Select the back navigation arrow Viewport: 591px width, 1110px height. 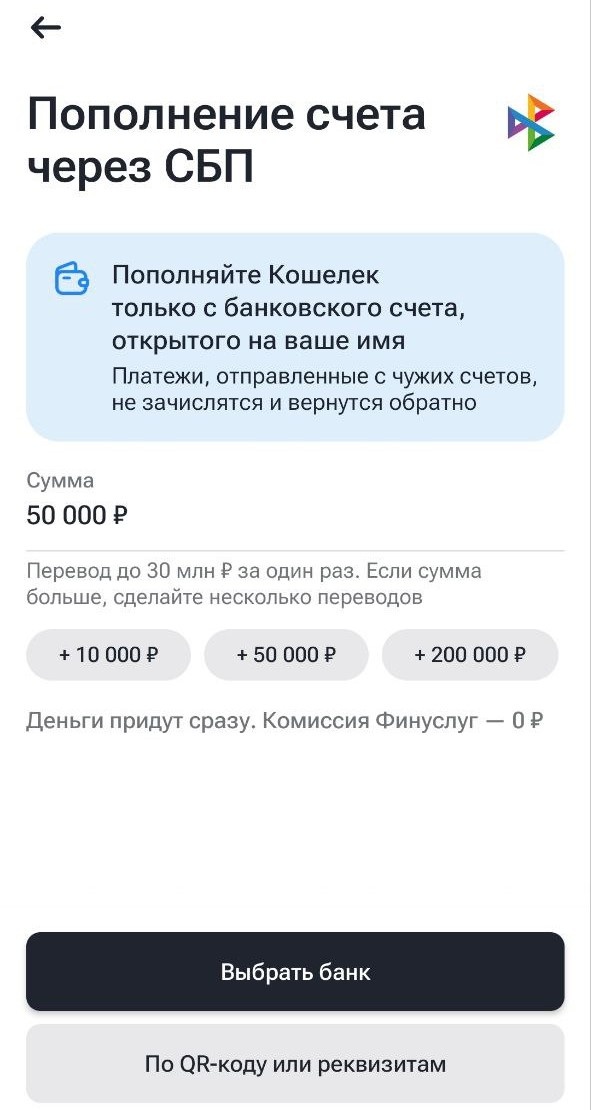point(45,28)
